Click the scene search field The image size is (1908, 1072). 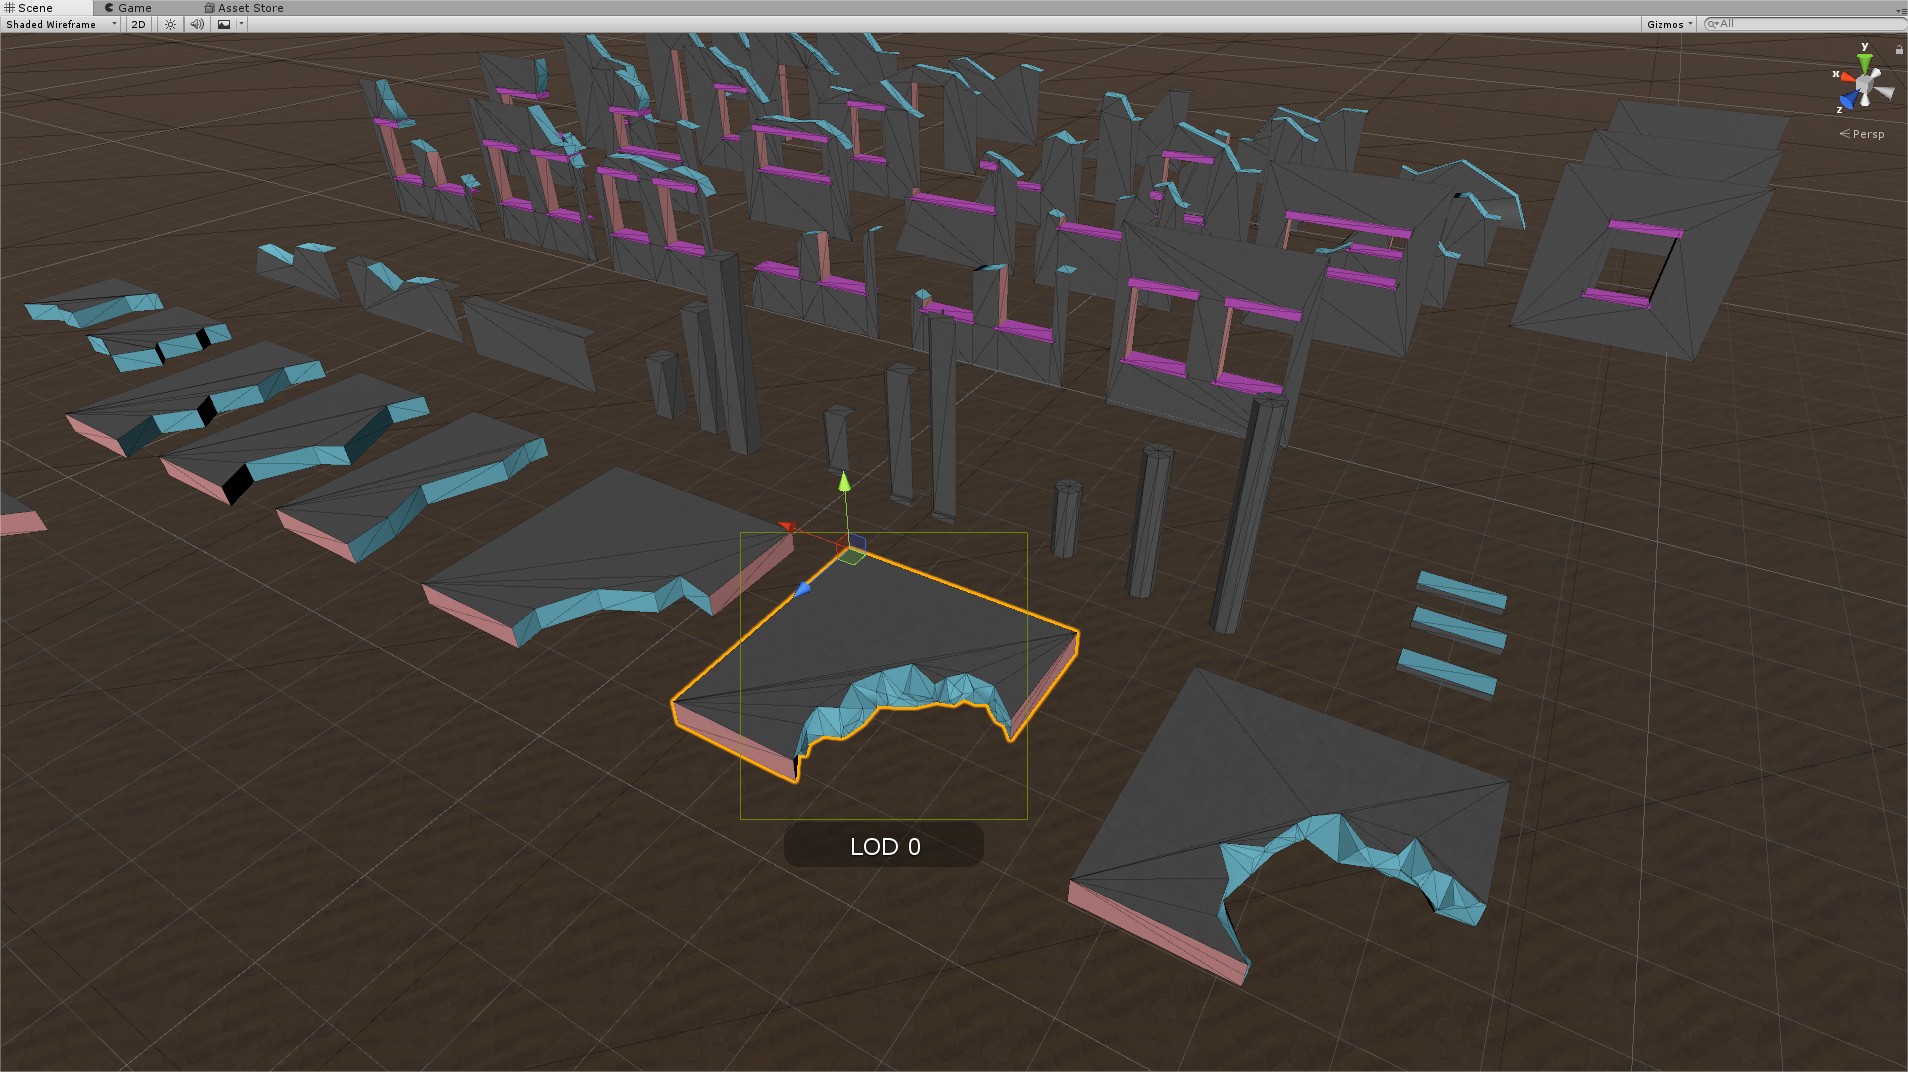click(1800, 24)
